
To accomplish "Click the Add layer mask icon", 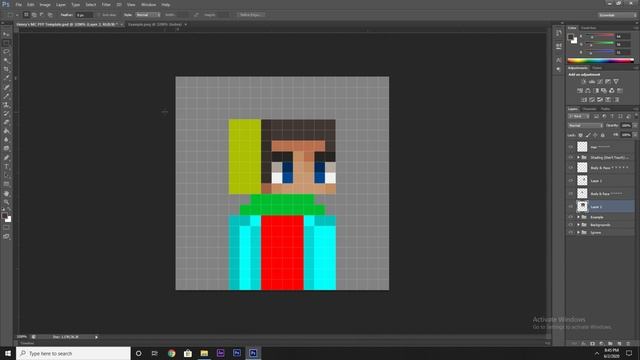I will [x=592, y=344].
